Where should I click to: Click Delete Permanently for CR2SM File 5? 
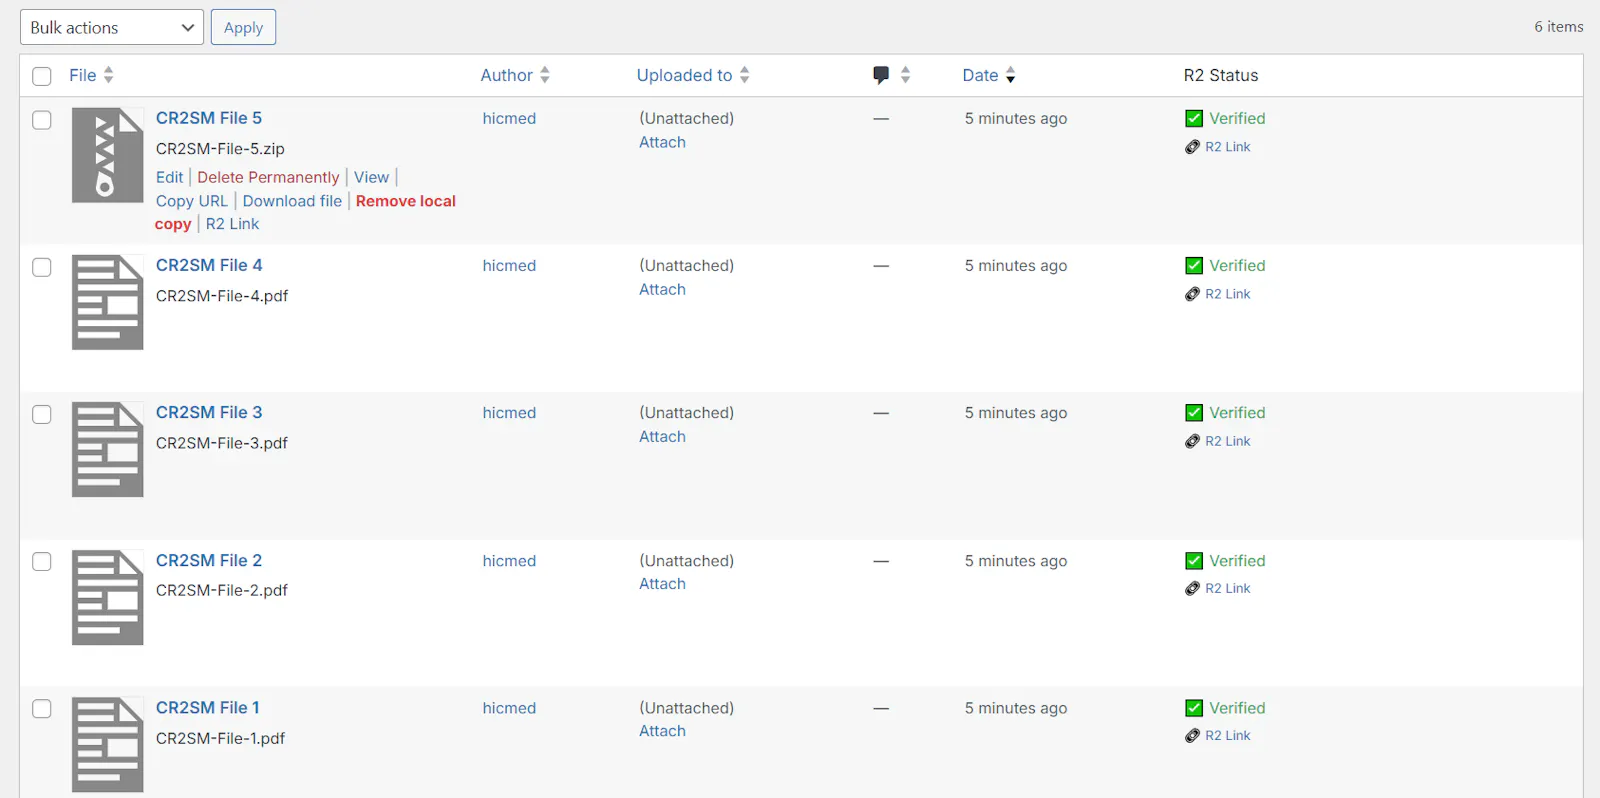(x=268, y=177)
